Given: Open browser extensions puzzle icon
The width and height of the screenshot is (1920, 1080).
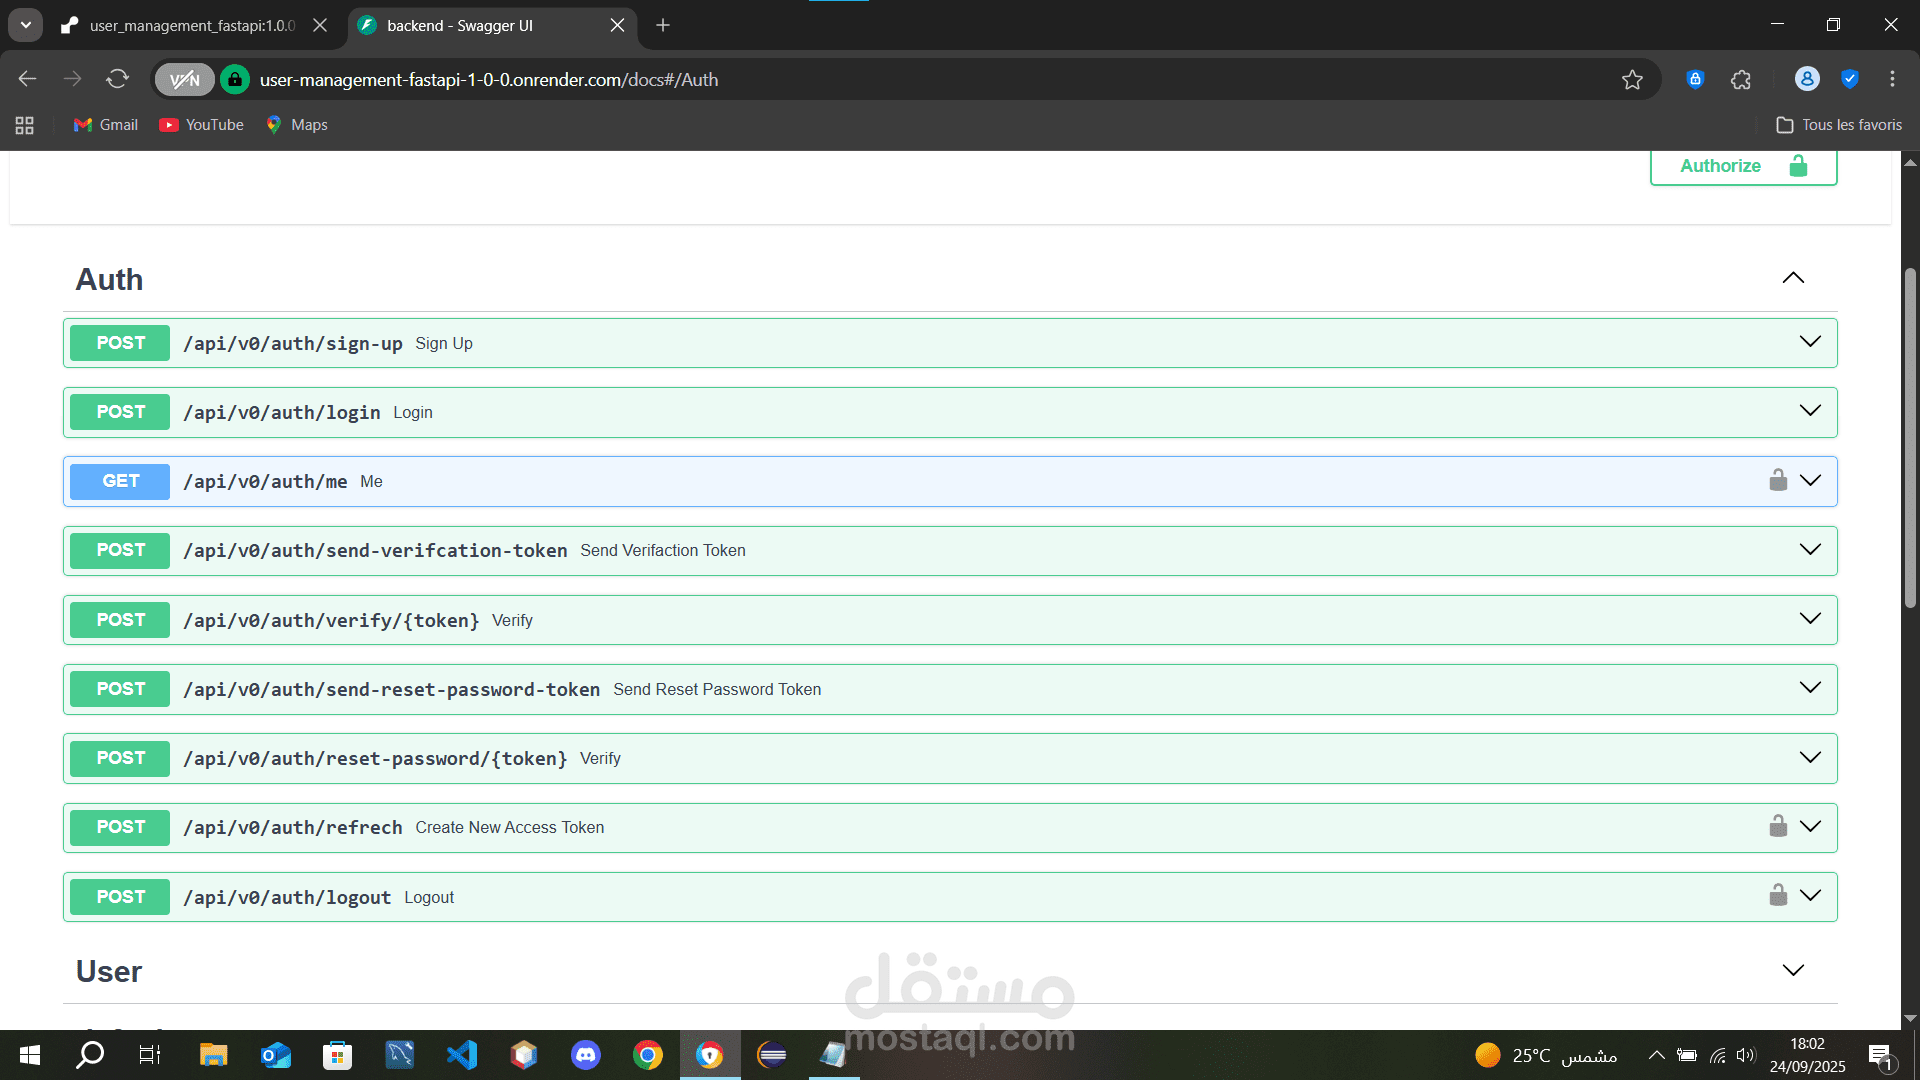Looking at the screenshot, I should 1741,80.
